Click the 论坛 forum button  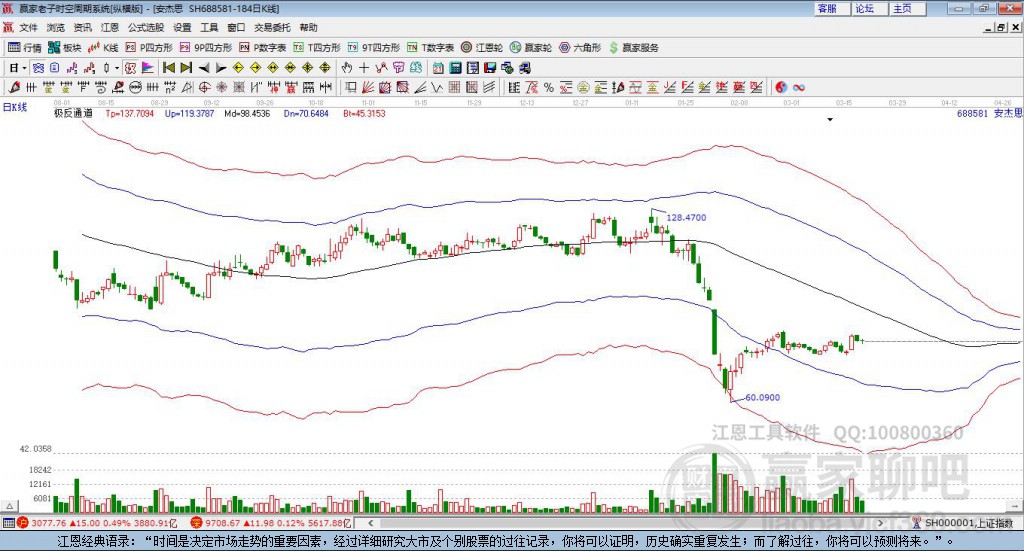point(870,8)
